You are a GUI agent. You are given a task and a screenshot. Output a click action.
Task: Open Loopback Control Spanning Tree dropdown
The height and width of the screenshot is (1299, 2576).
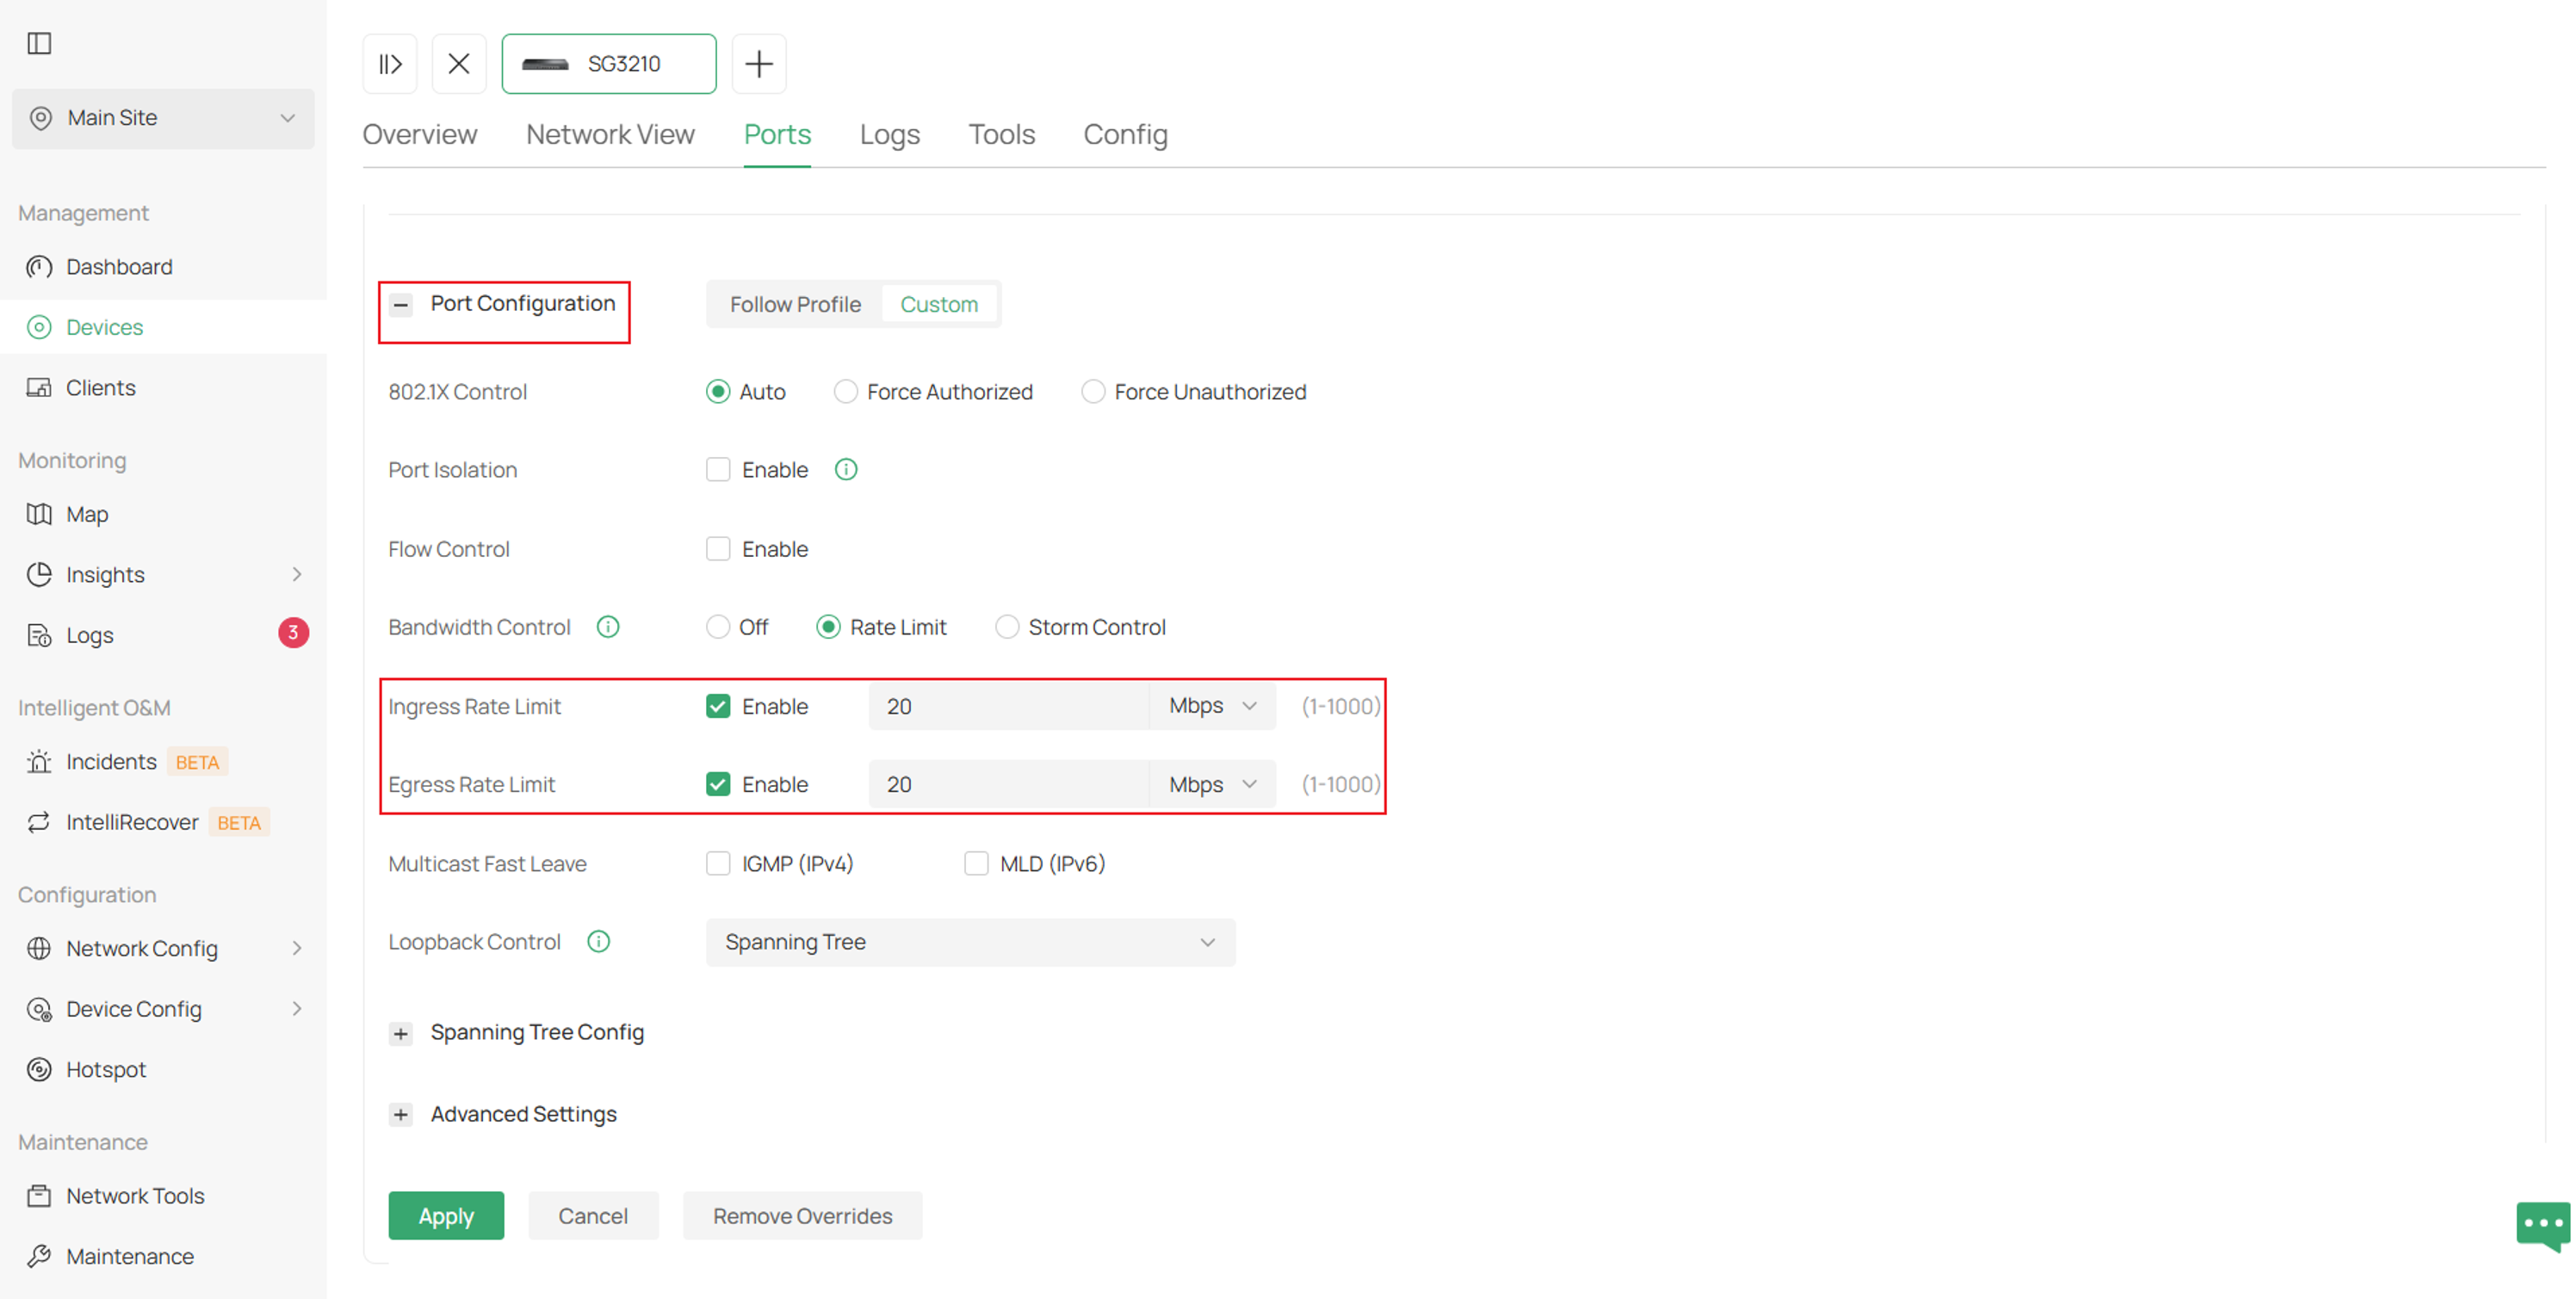(970, 942)
